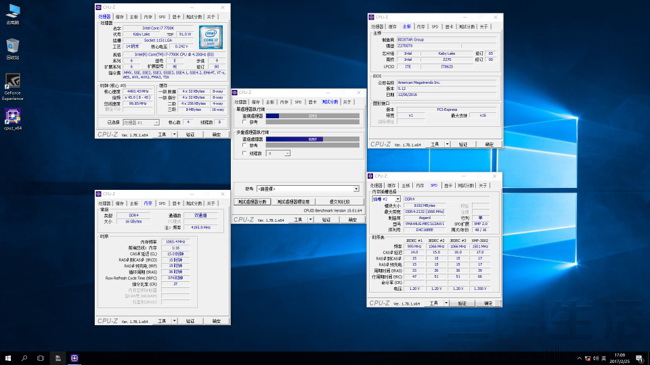650x365 pixels.
Task: Click the OK button in the memory window
Action: click(216, 321)
